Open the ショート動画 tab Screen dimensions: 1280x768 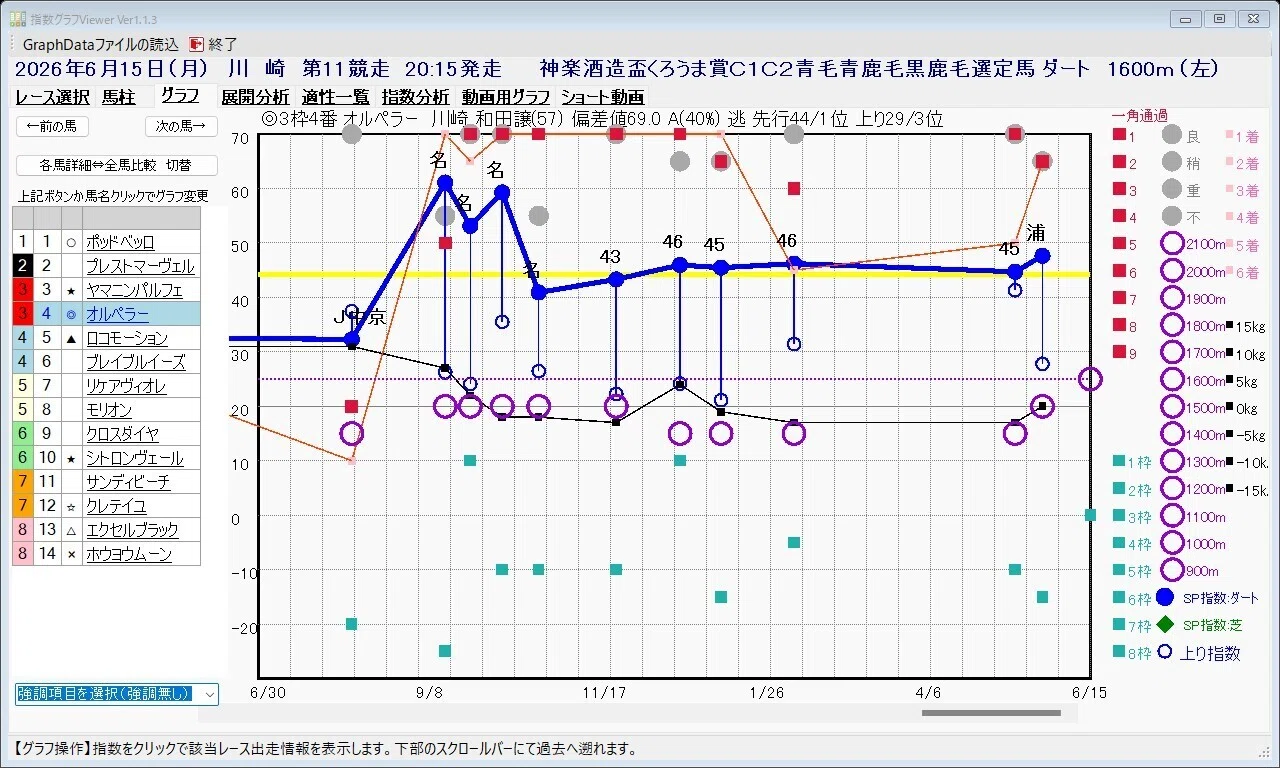pyautogui.click(x=602, y=97)
